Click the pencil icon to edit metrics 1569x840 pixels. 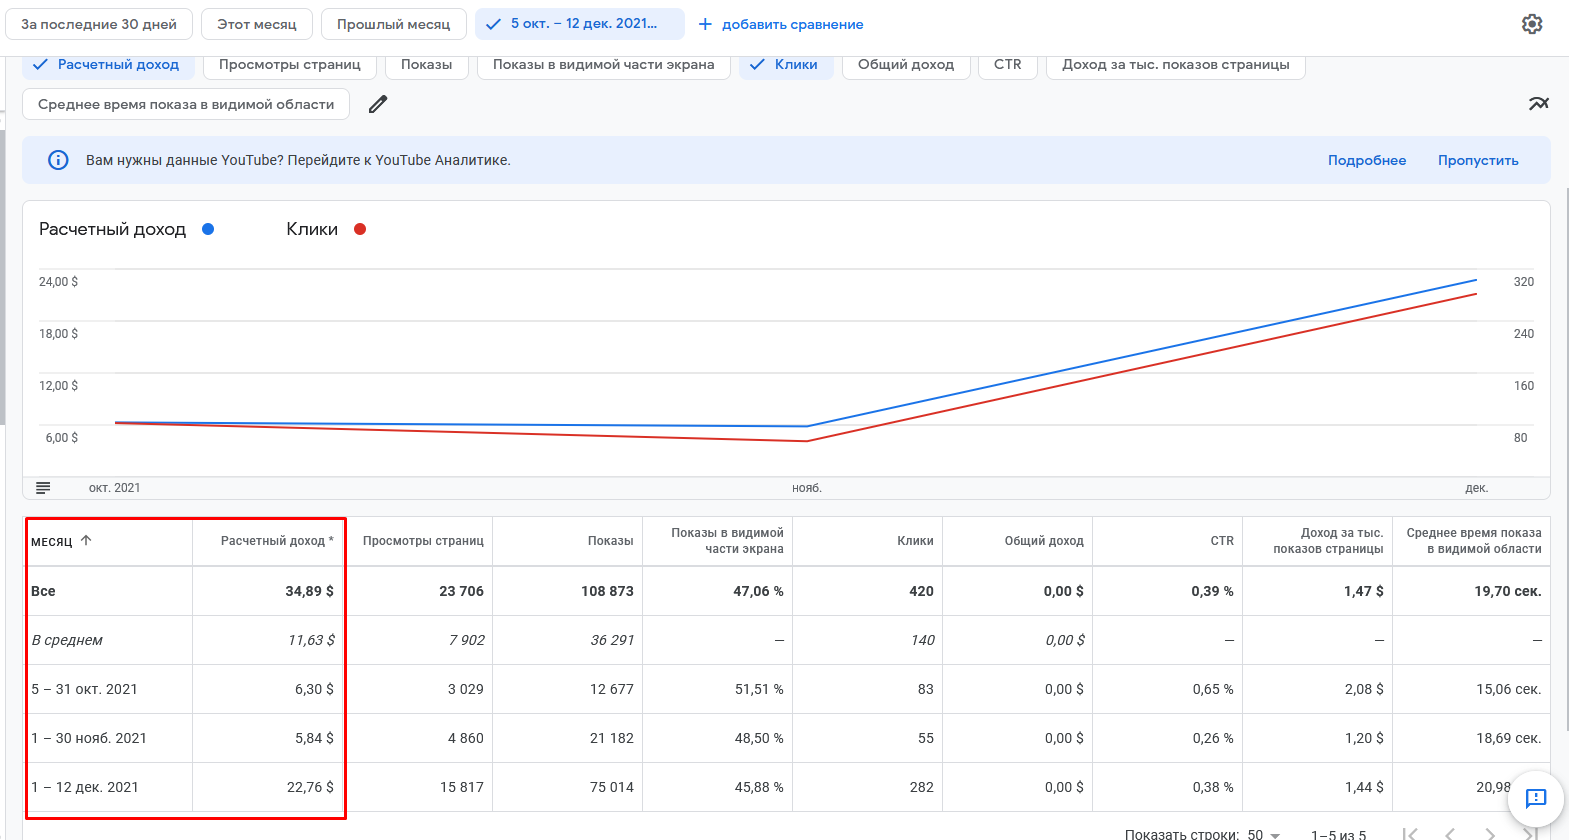coord(378,104)
